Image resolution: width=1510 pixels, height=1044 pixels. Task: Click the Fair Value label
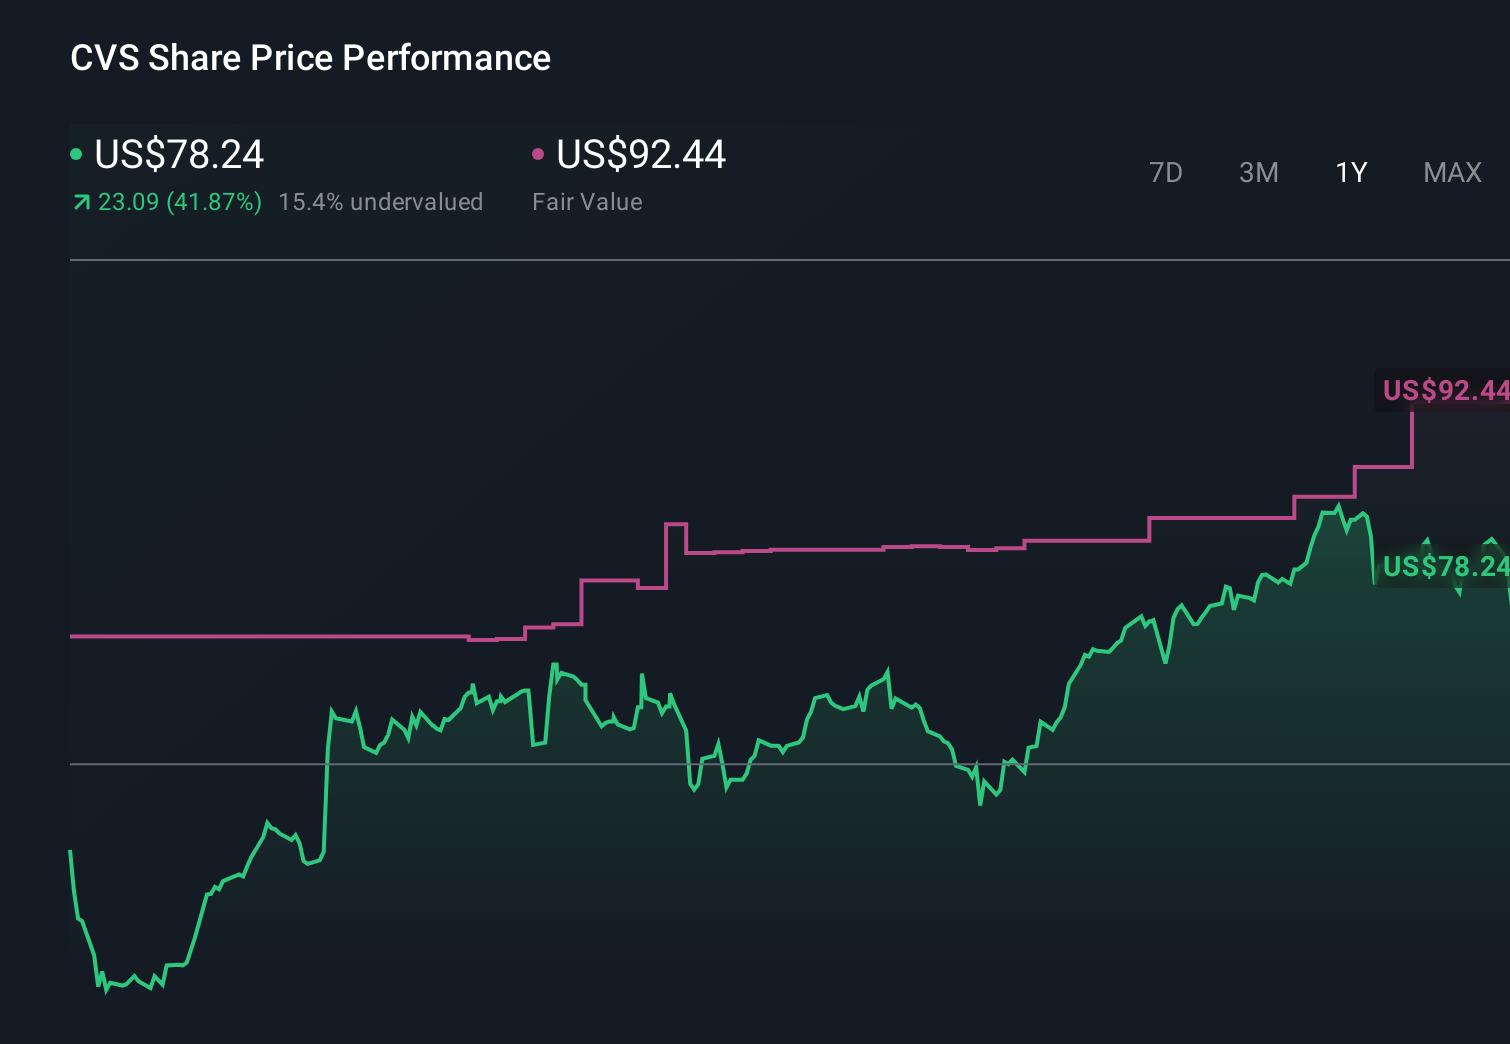click(x=587, y=202)
